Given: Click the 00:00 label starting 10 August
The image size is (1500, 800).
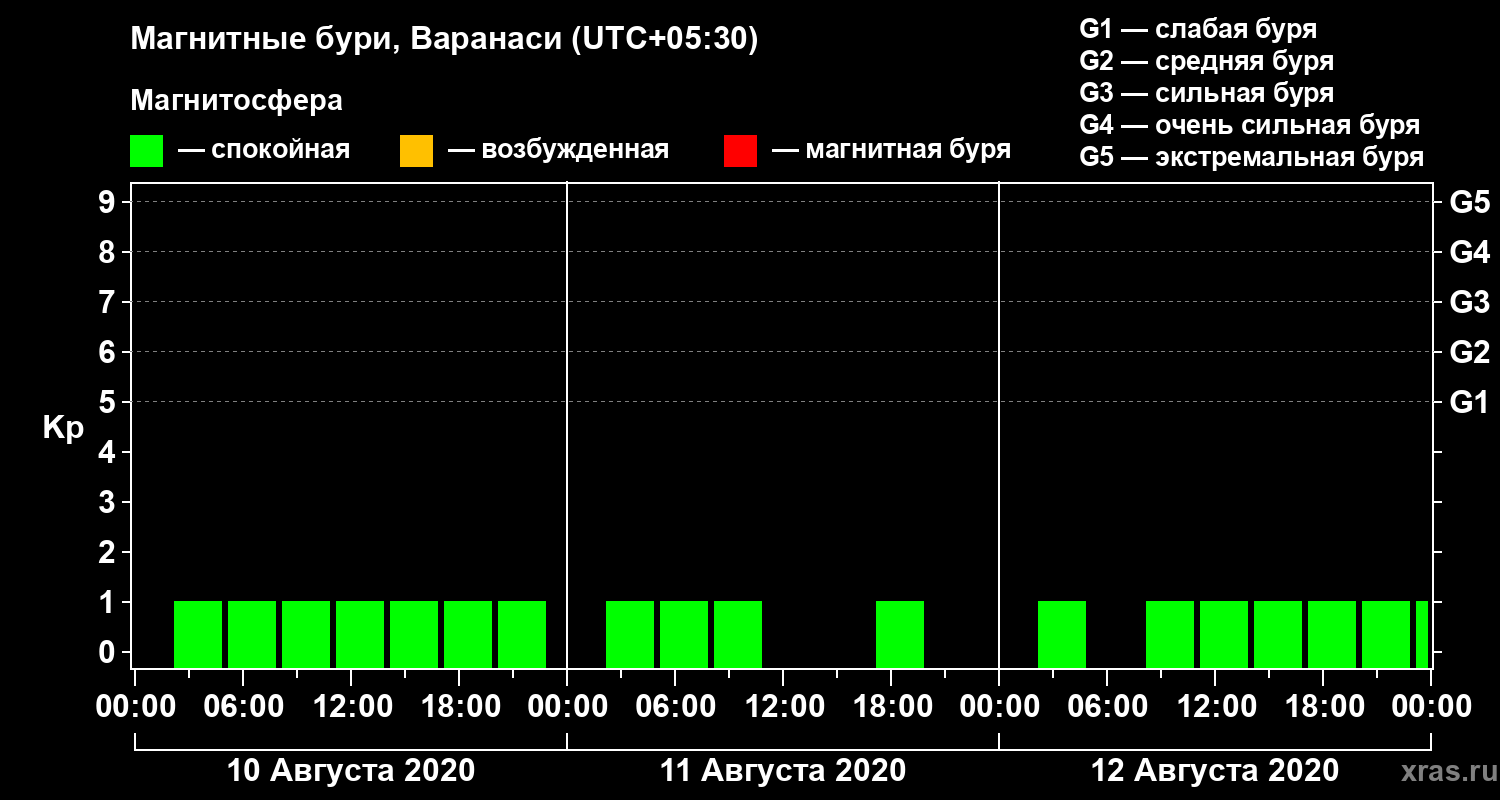Looking at the screenshot, I should [135, 707].
